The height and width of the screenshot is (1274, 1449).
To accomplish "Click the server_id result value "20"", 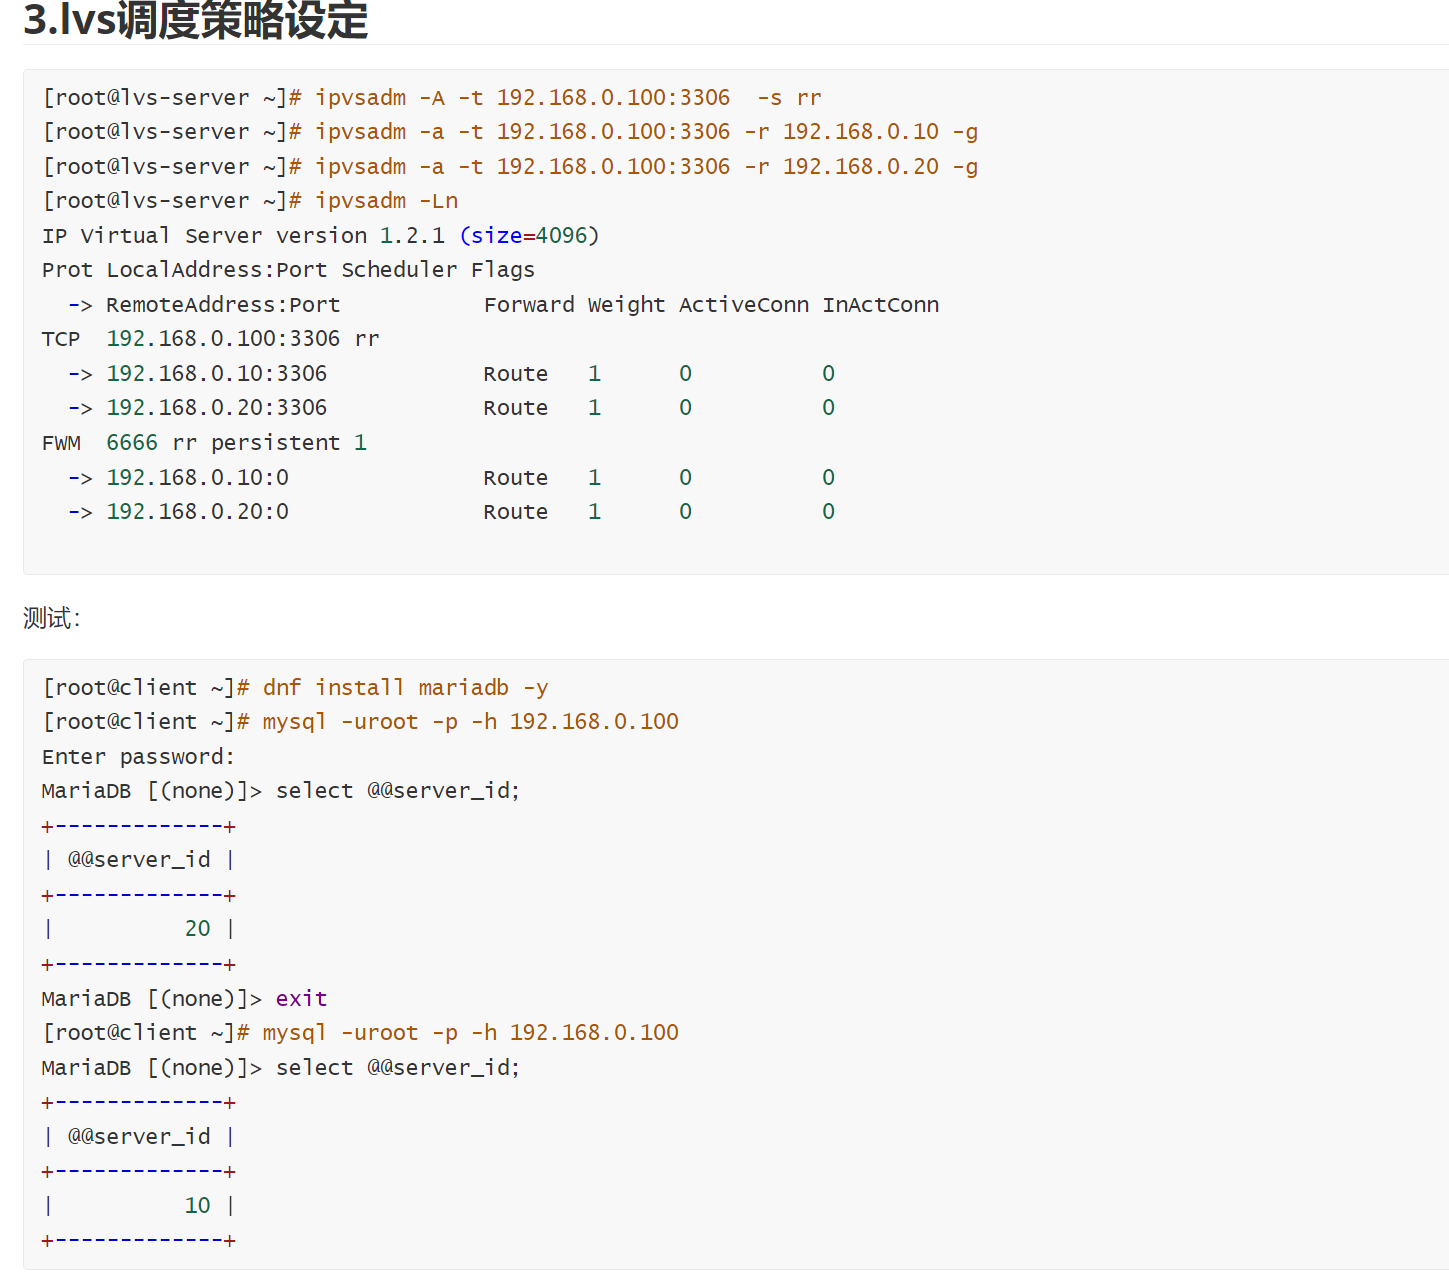I will click(198, 929).
